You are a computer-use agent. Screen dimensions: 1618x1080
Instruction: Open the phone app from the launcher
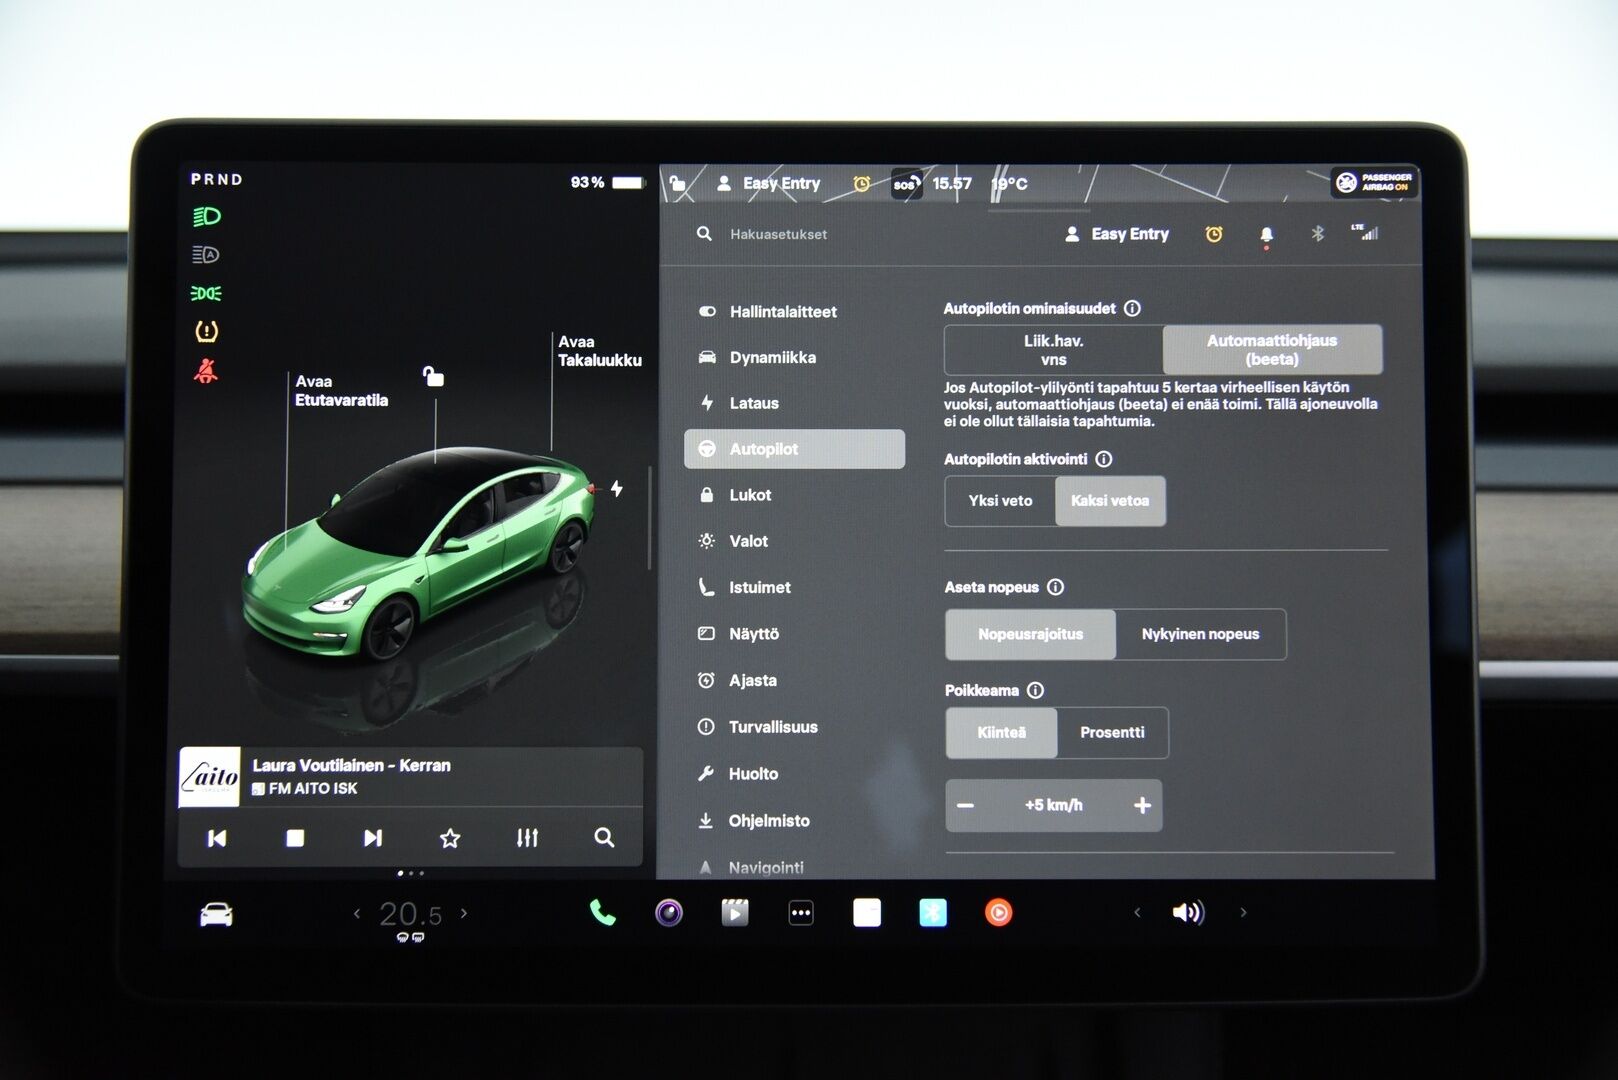coord(601,912)
